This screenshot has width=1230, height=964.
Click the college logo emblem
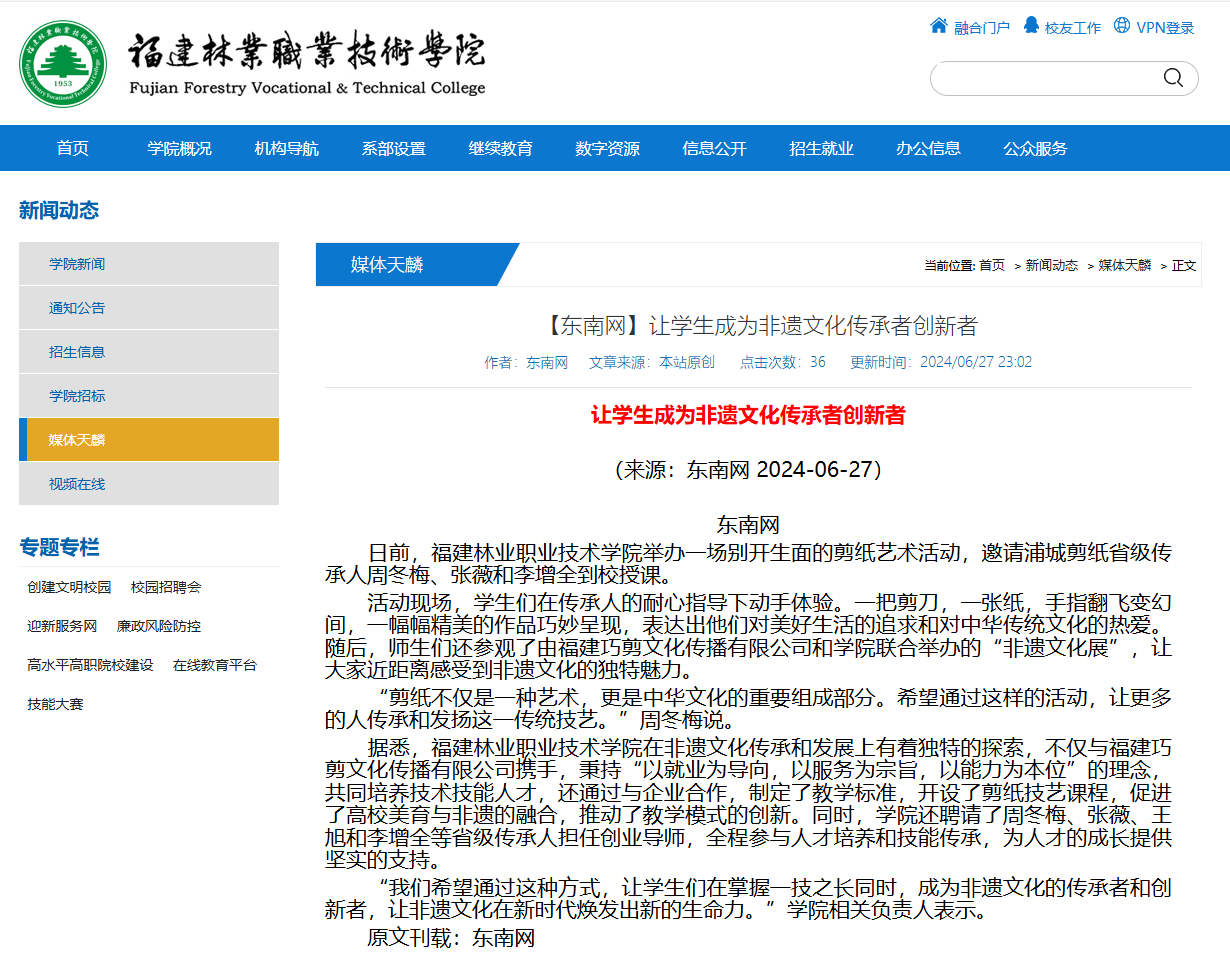(x=63, y=63)
